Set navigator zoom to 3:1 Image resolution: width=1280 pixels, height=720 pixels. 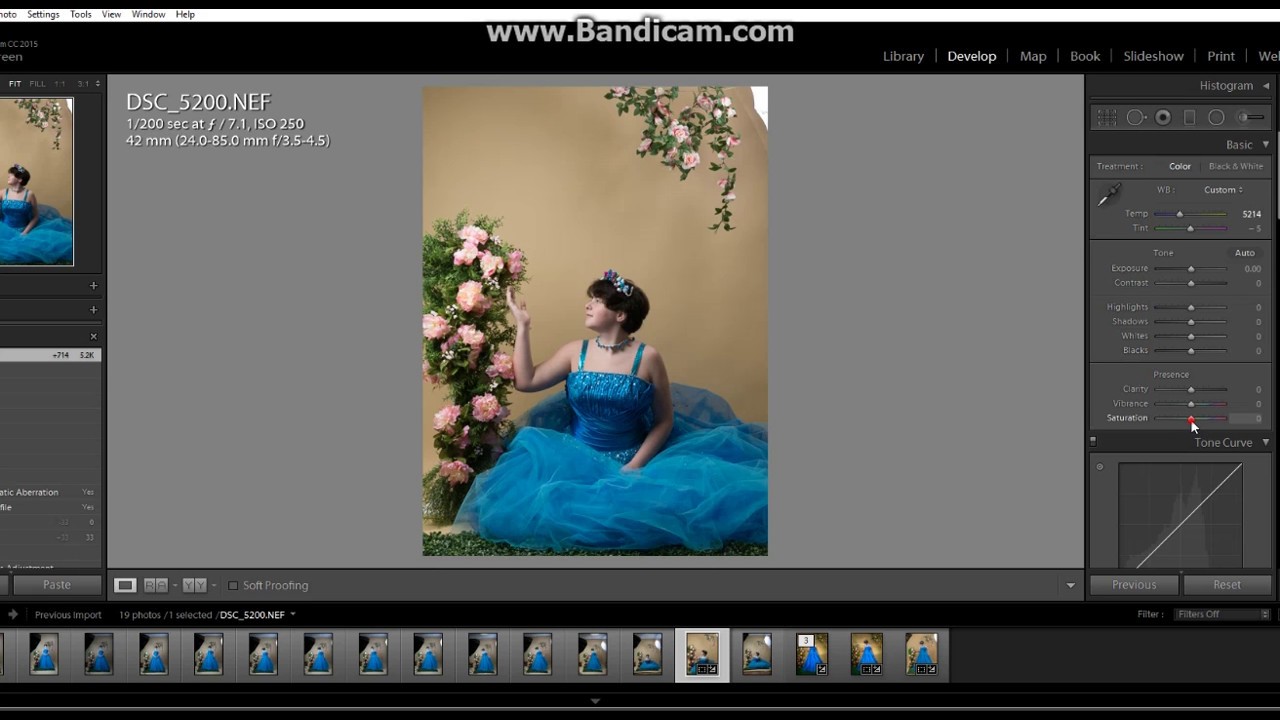pyautogui.click(x=83, y=84)
